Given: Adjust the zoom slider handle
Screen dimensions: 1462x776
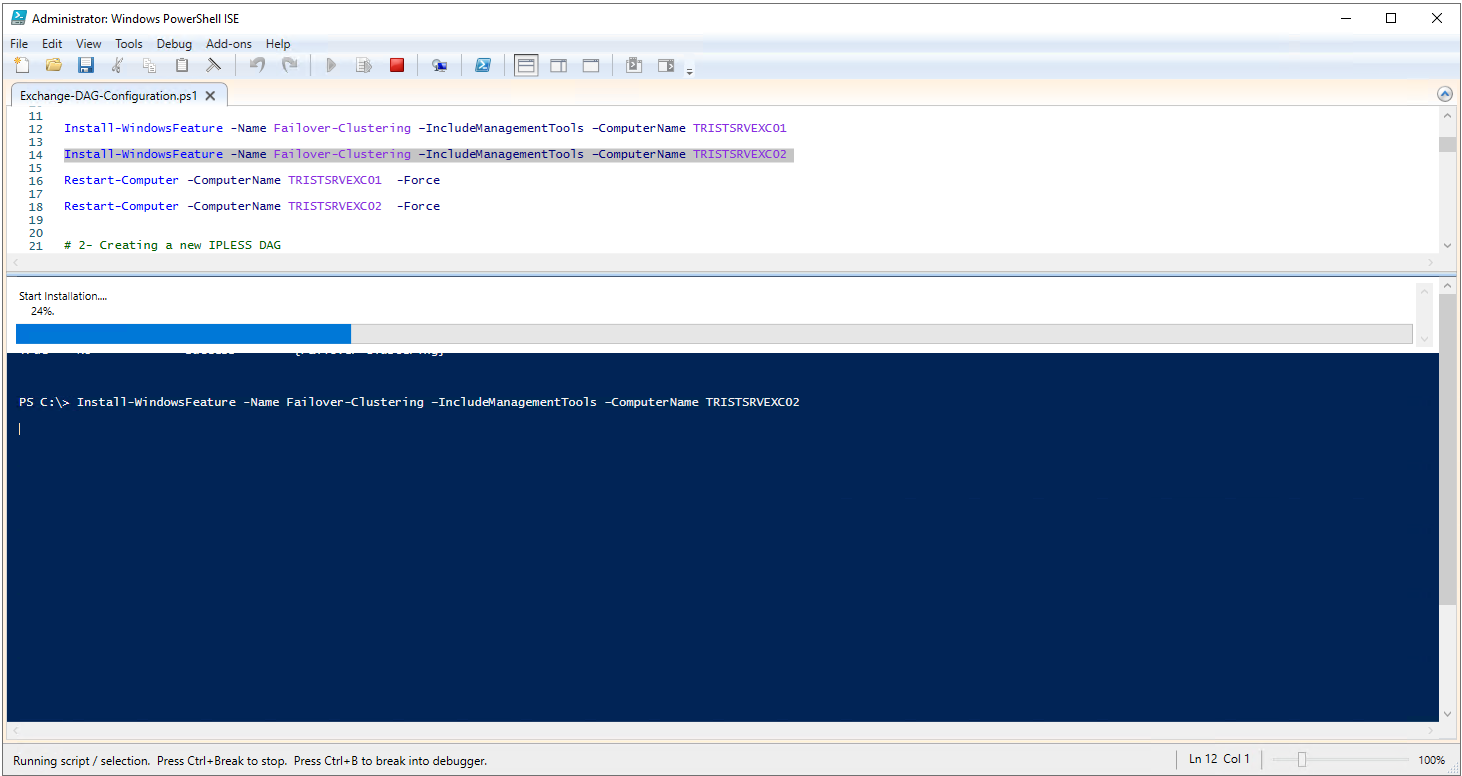Looking at the screenshot, I should pyautogui.click(x=1301, y=760).
